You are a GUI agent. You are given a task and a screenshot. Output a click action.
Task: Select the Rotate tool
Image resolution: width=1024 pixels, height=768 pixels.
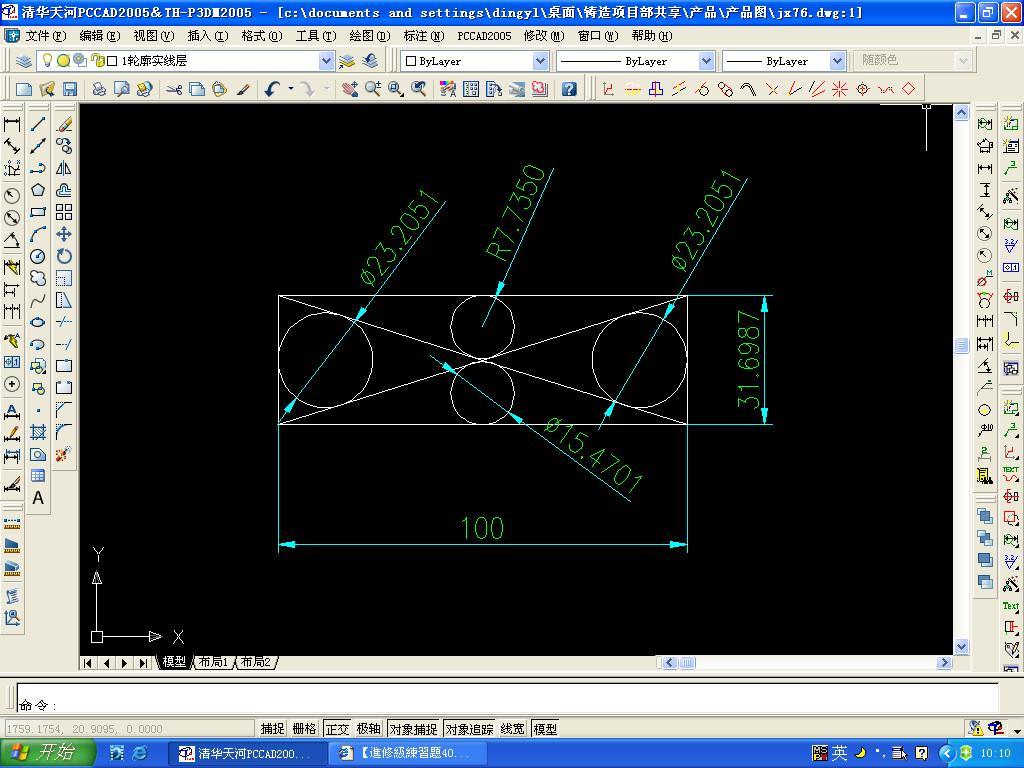(64, 256)
